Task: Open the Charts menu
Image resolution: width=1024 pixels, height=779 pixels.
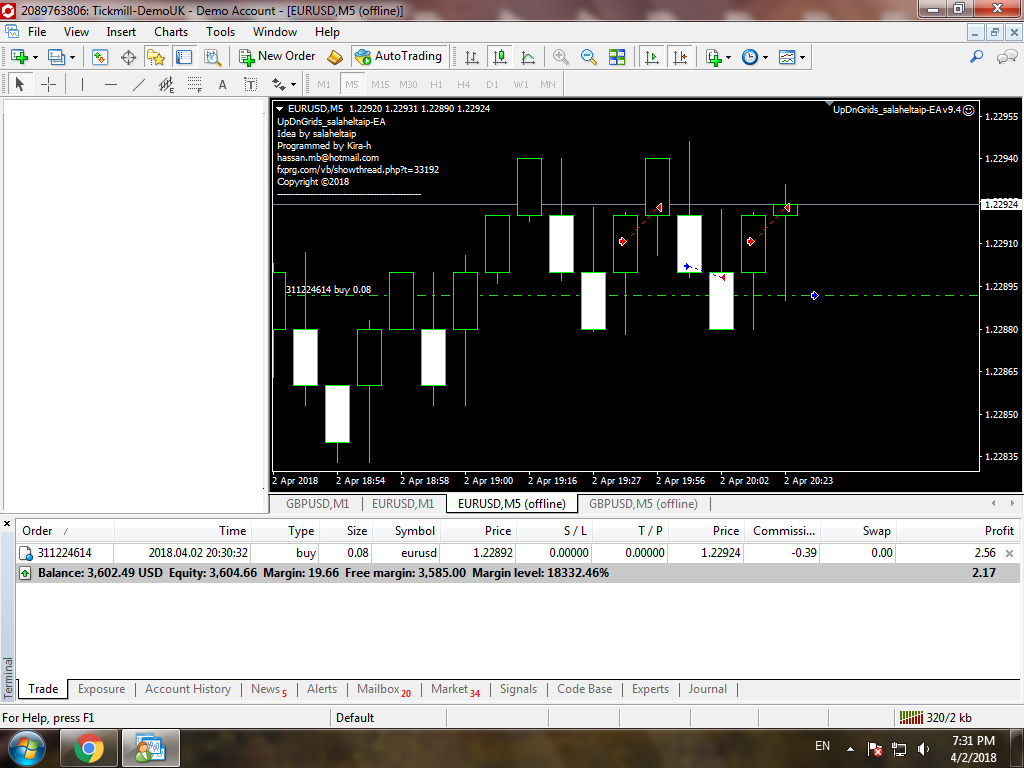Action: (171, 32)
